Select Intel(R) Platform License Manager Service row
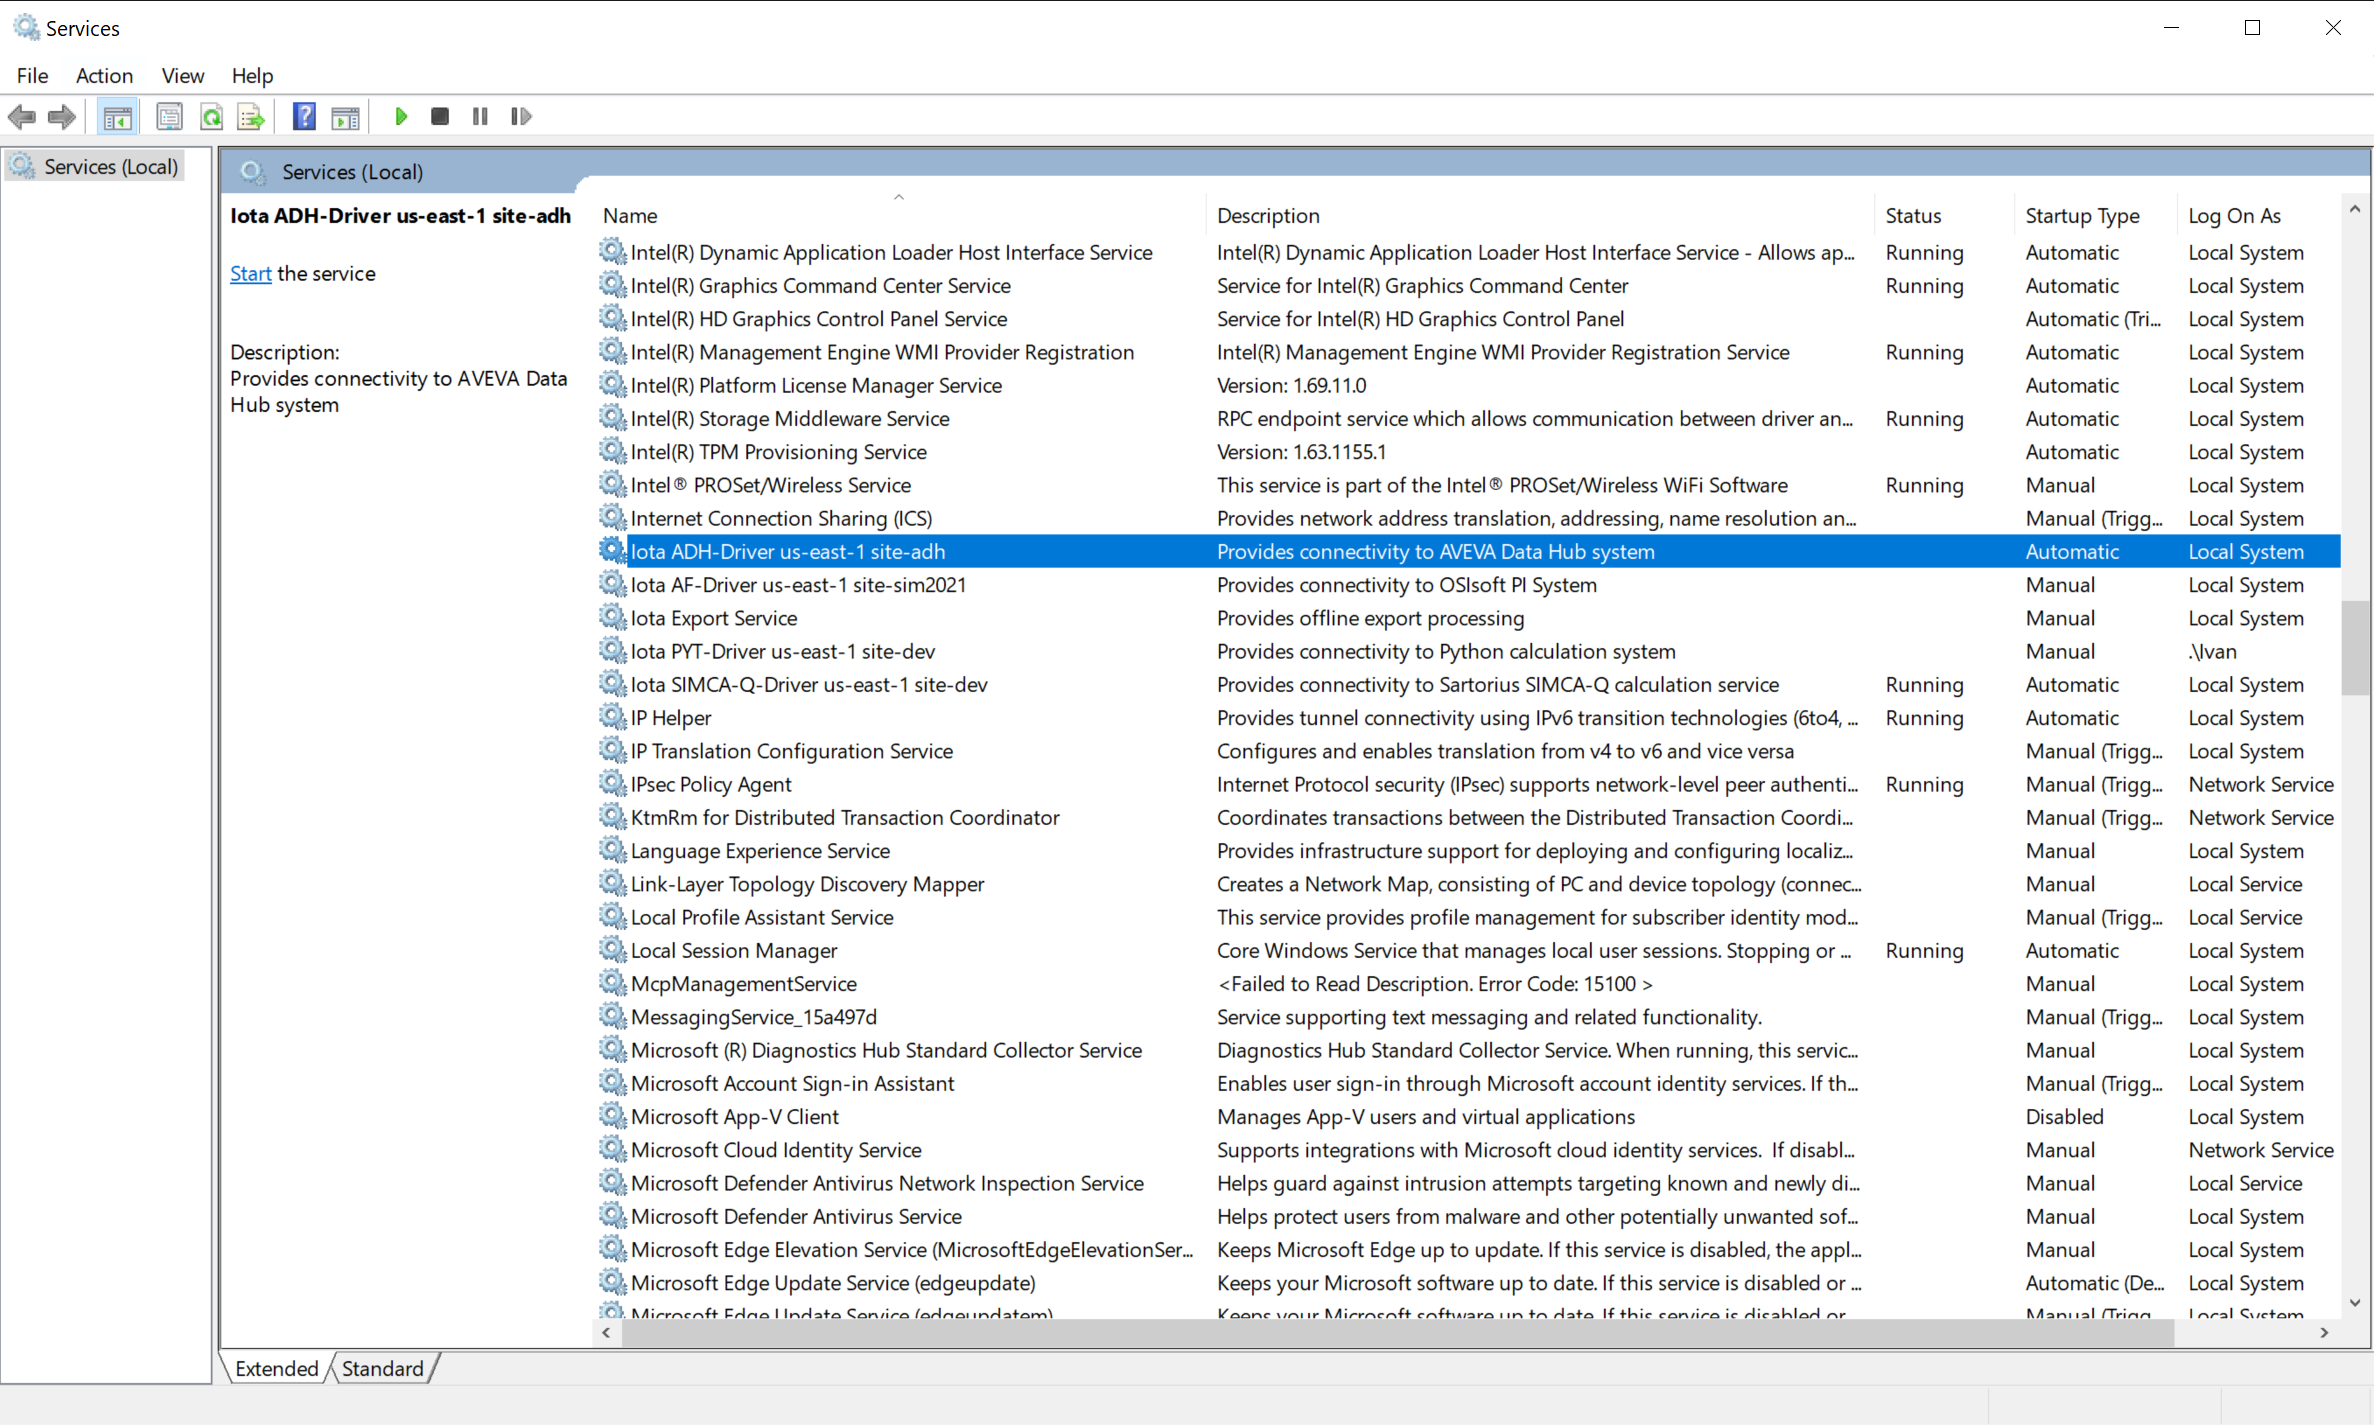Image resolution: width=2374 pixels, height=1425 pixels. point(1468,385)
